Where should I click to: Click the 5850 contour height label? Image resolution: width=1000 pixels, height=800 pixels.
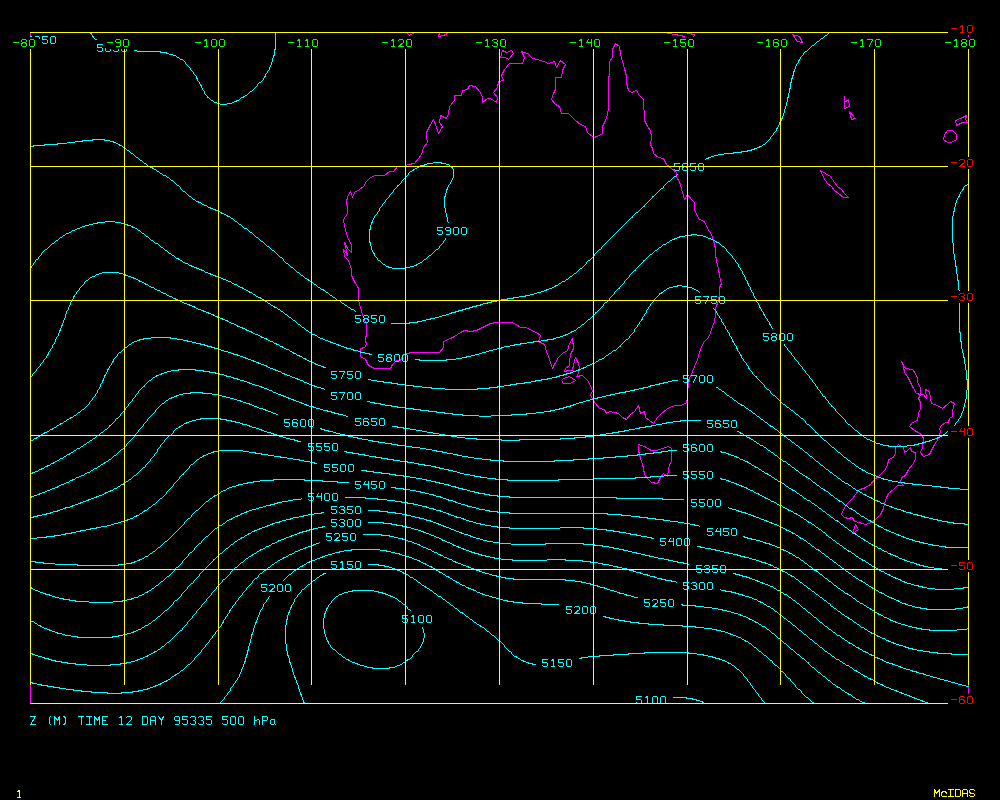point(370,320)
